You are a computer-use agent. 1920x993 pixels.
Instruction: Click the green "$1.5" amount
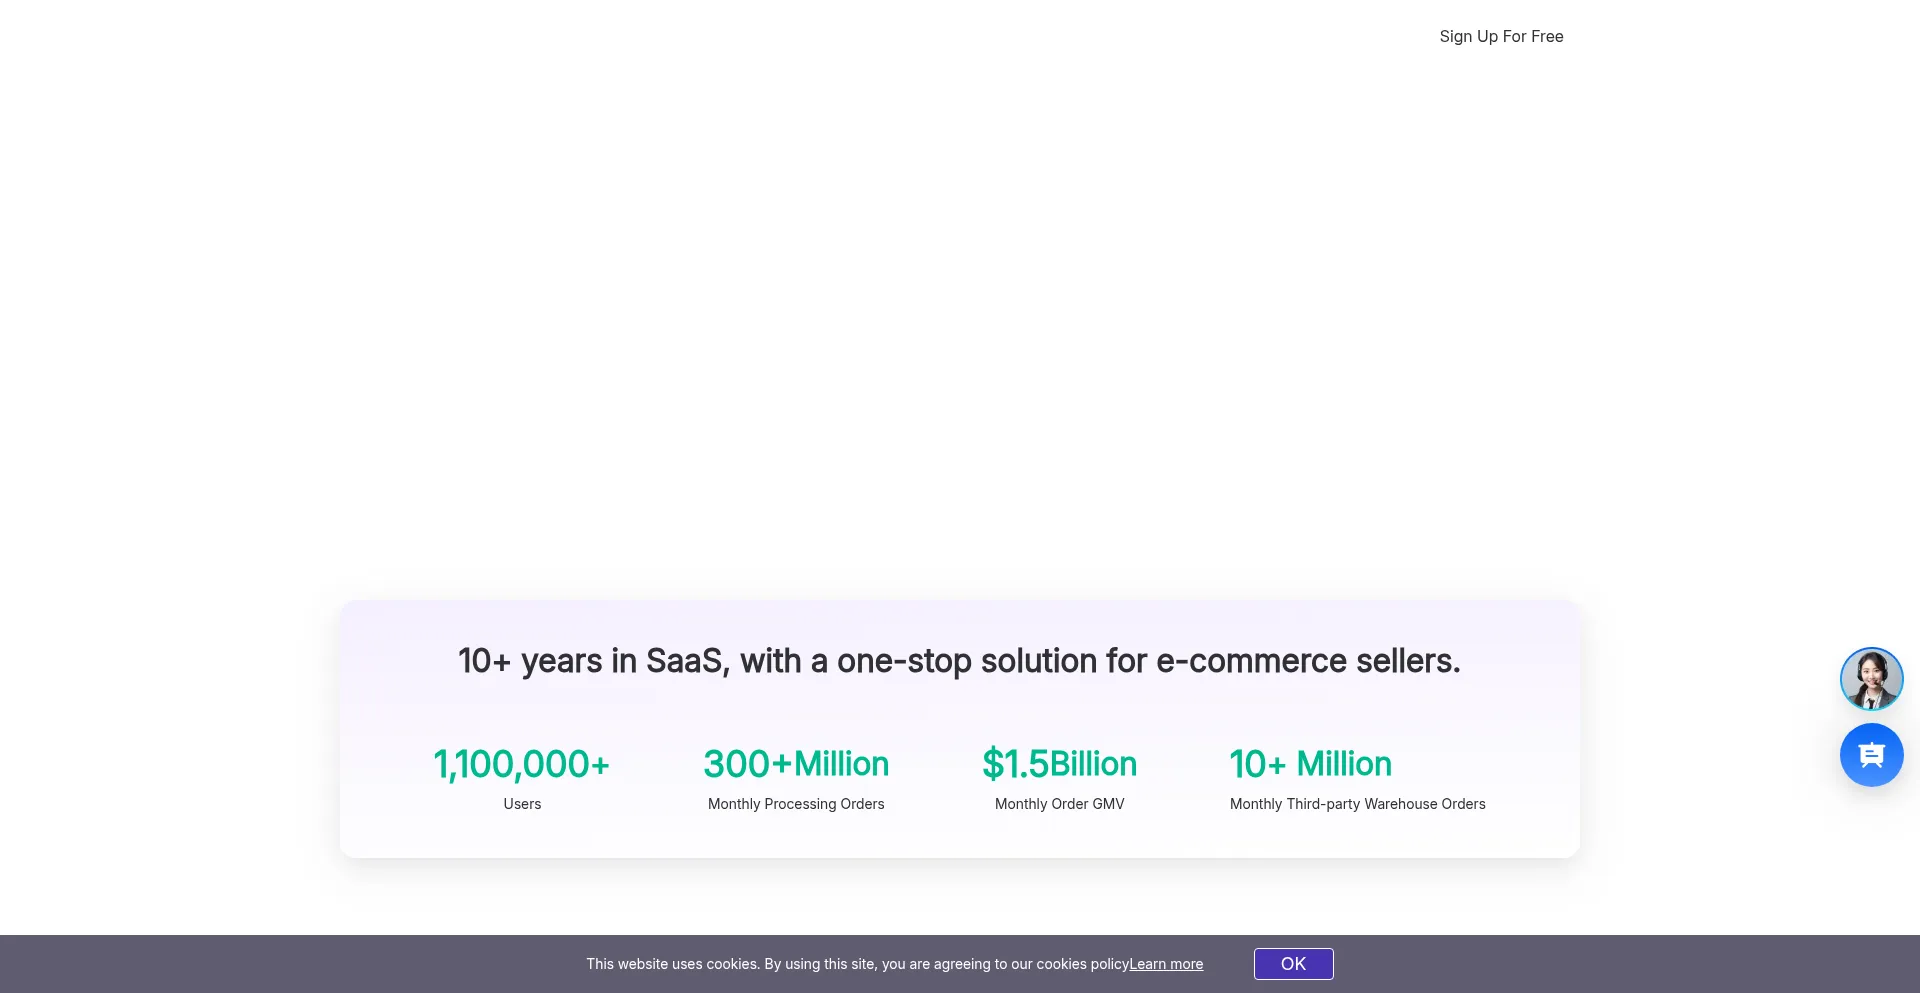point(1014,764)
